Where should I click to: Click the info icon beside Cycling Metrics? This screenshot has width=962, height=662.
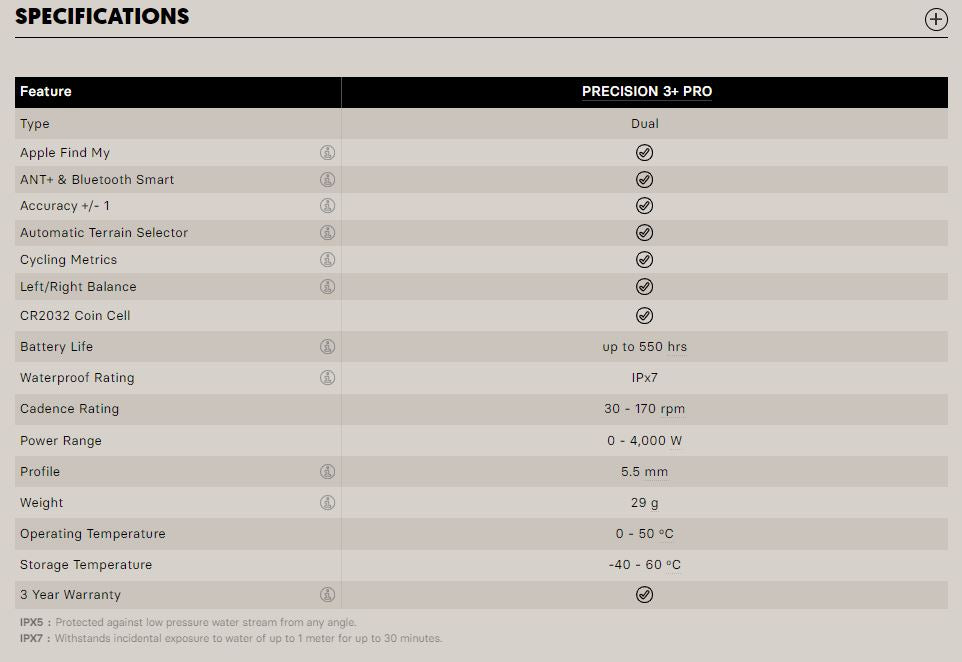coord(328,259)
